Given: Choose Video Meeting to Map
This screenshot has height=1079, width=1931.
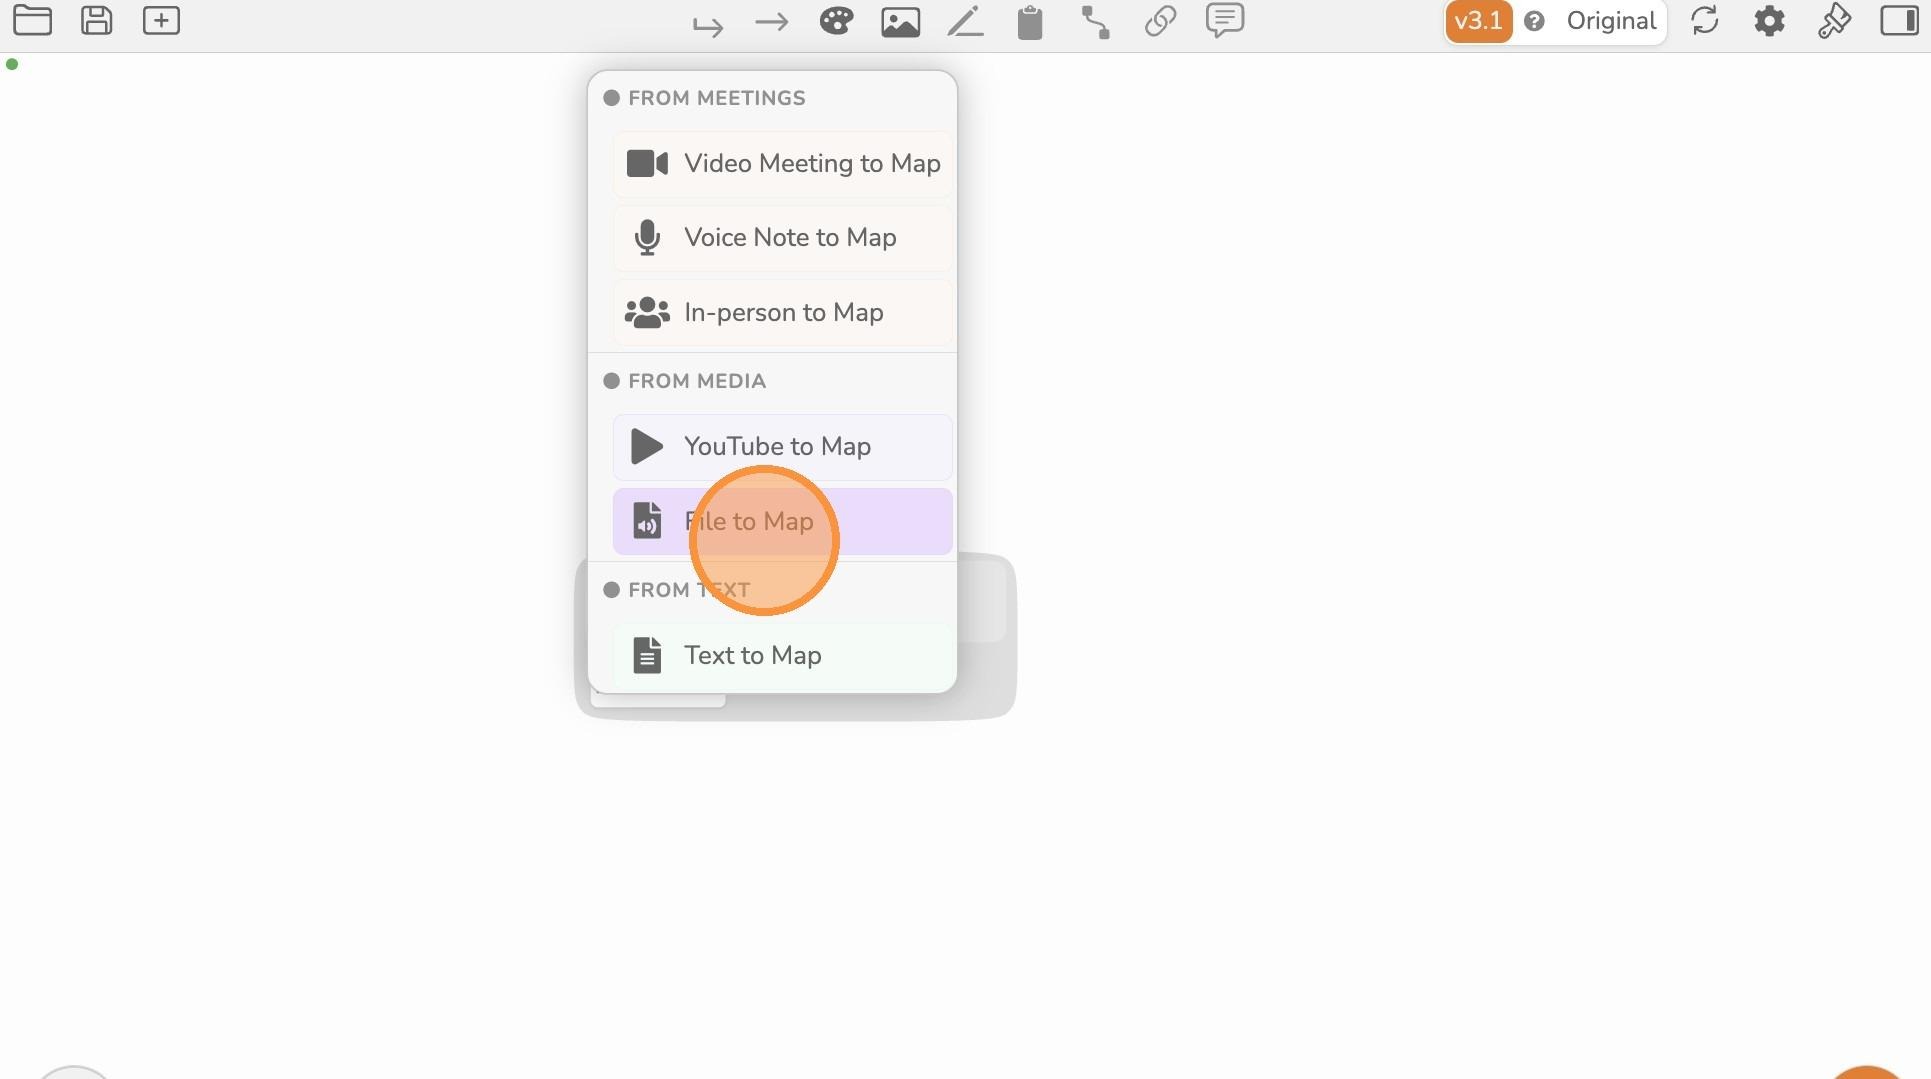Looking at the screenshot, I should pos(783,164).
